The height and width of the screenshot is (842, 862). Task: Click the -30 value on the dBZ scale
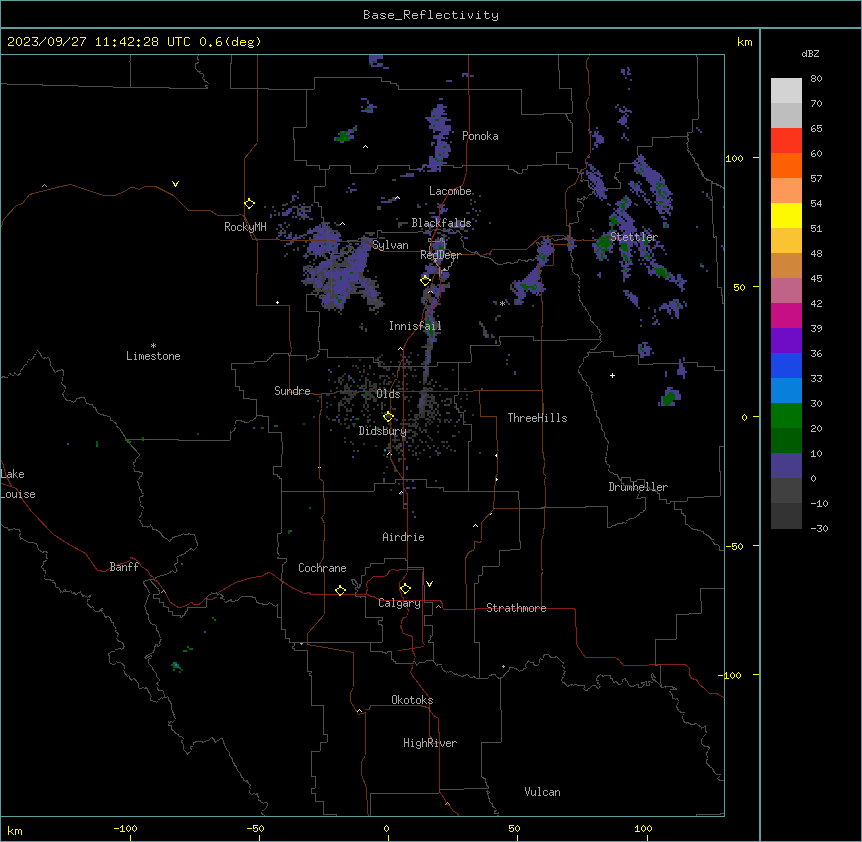pyautogui.click(x=819, y=529)
